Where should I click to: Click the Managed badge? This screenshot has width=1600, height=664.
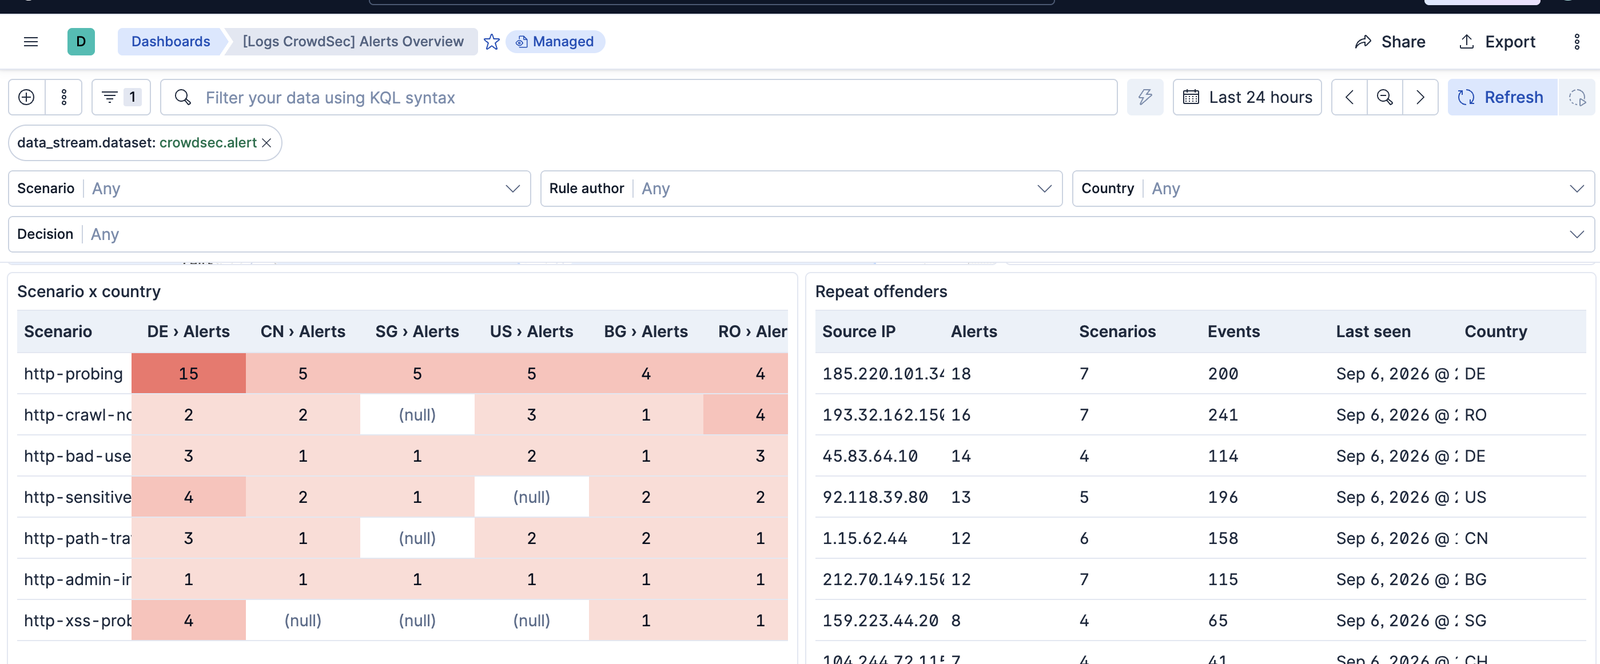(x=556, y=42)
